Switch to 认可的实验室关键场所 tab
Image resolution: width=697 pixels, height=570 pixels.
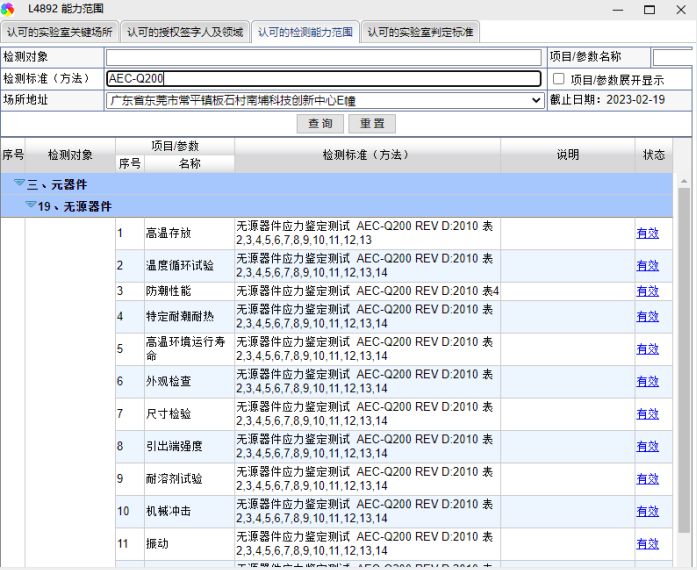[x=61, y=32]
